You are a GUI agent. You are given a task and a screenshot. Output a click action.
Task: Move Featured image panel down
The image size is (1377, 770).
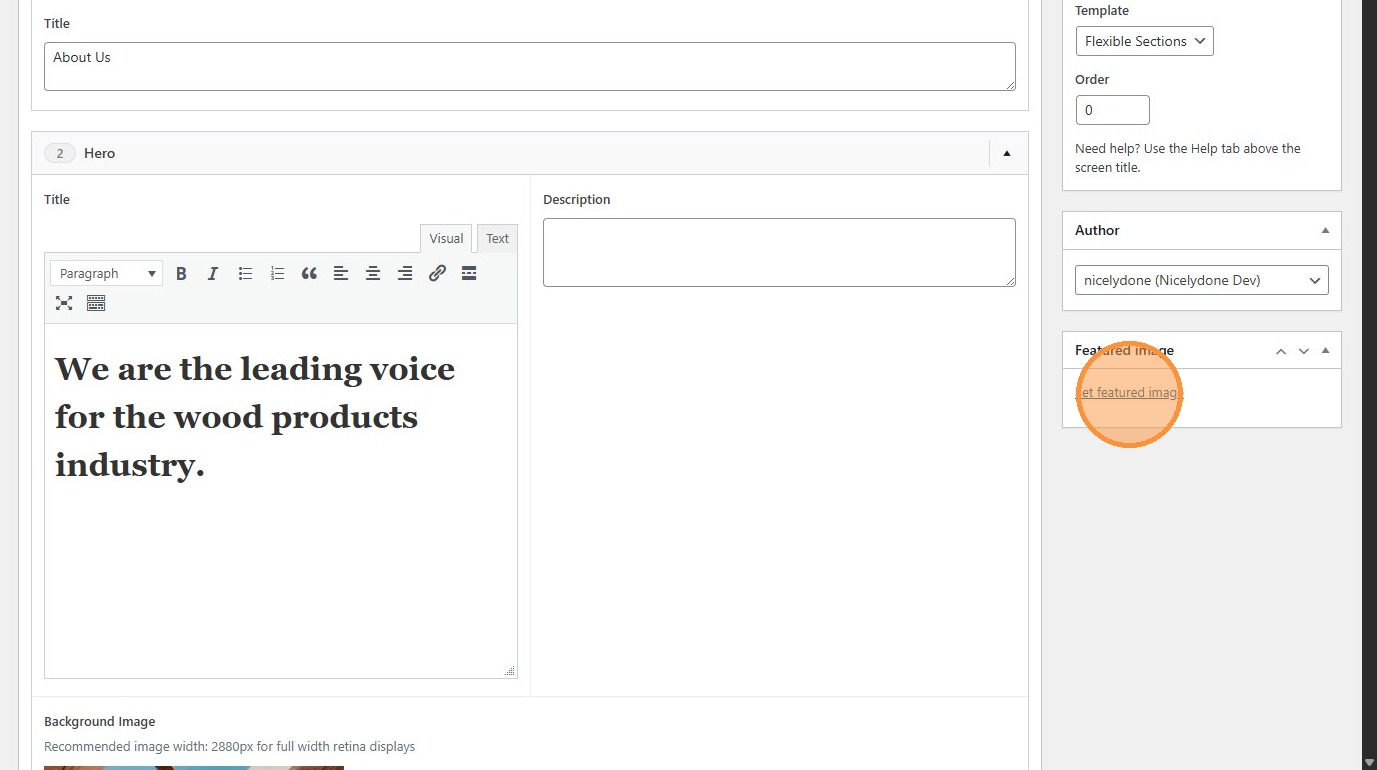[x=1303, y=351]
